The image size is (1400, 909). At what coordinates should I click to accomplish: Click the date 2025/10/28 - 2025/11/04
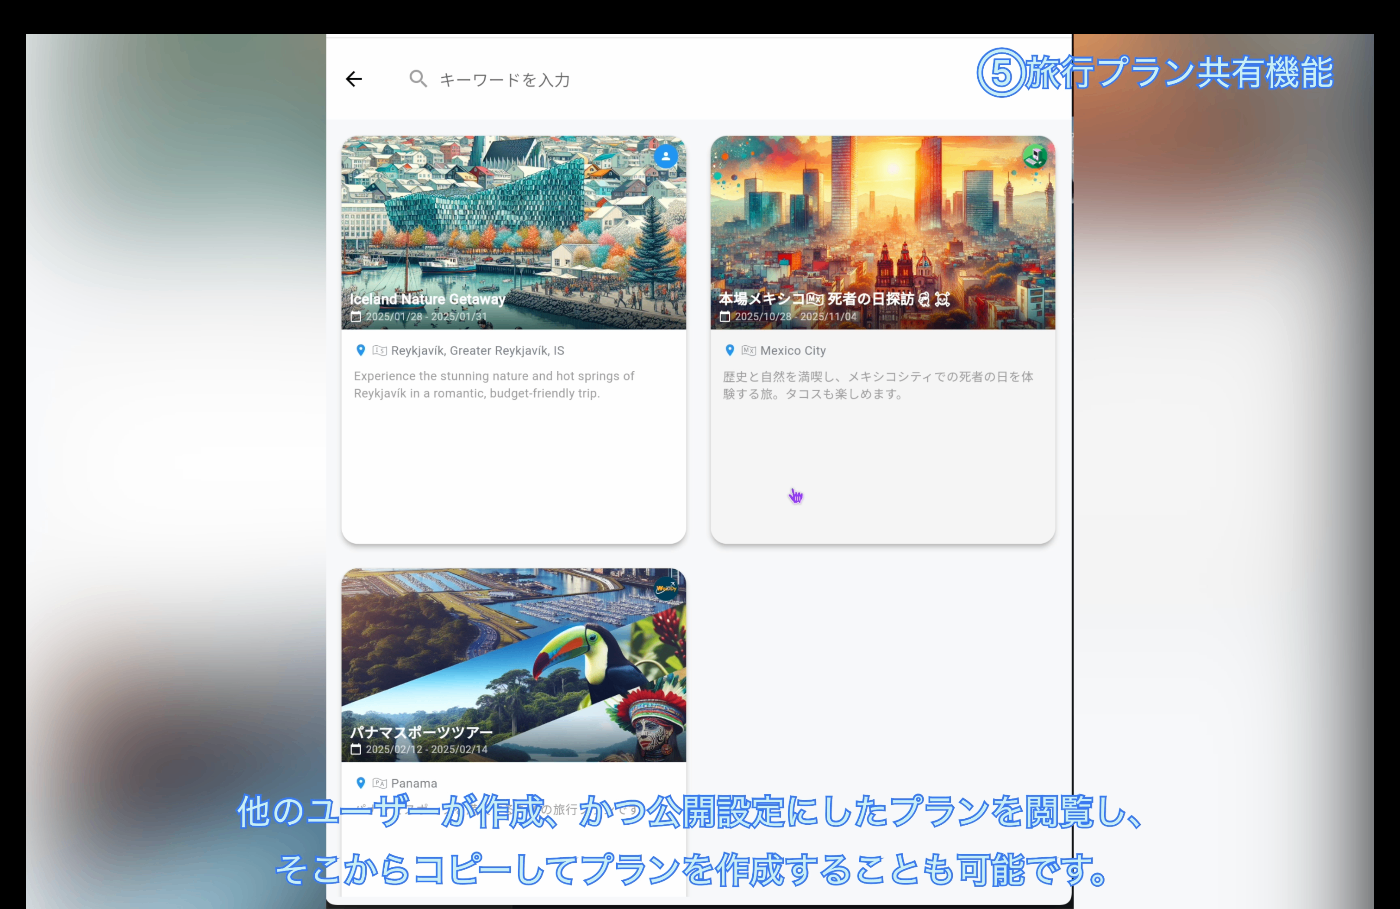pyautogui.click(x=796, y=317)
